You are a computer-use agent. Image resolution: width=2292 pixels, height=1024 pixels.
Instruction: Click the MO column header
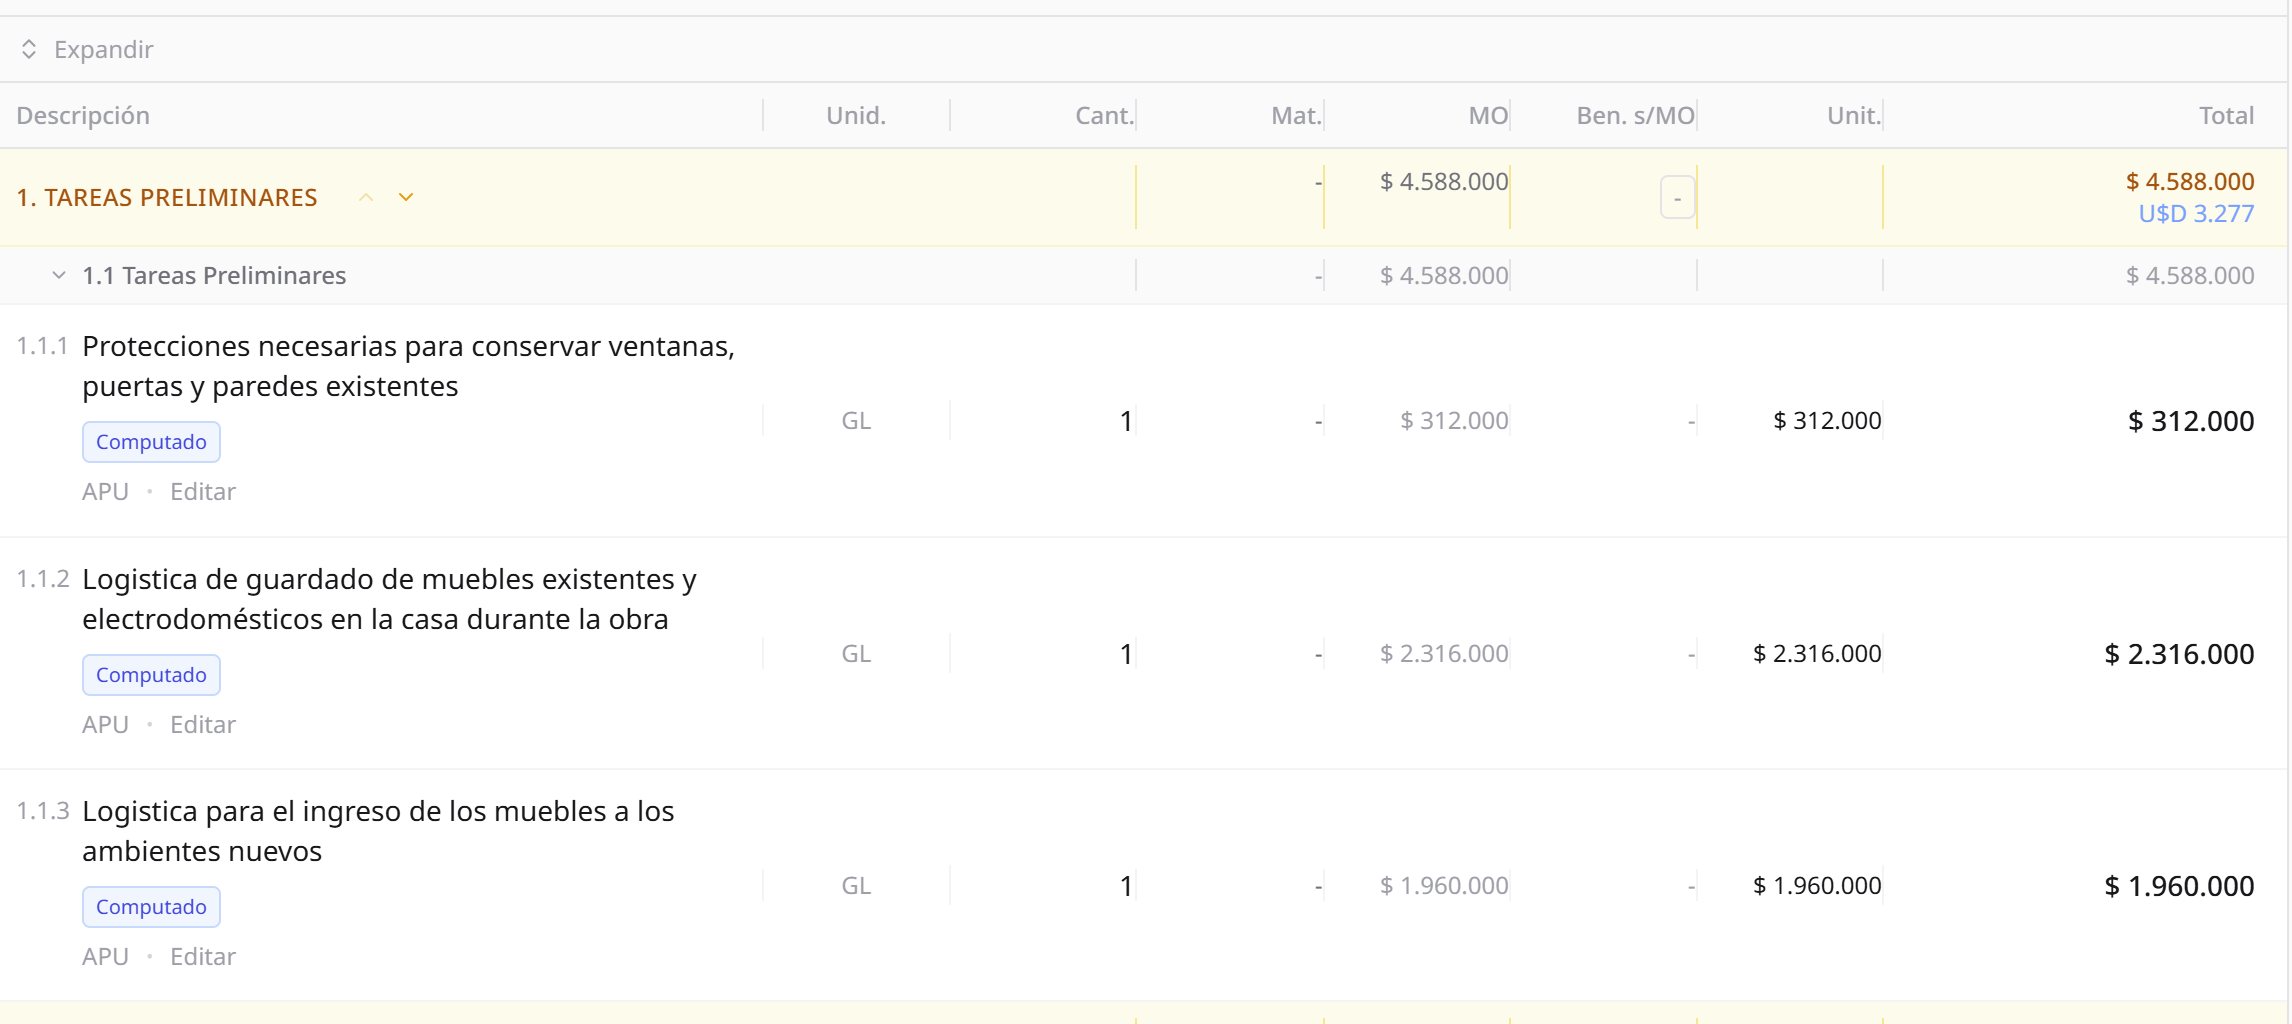click(1488, 115)
